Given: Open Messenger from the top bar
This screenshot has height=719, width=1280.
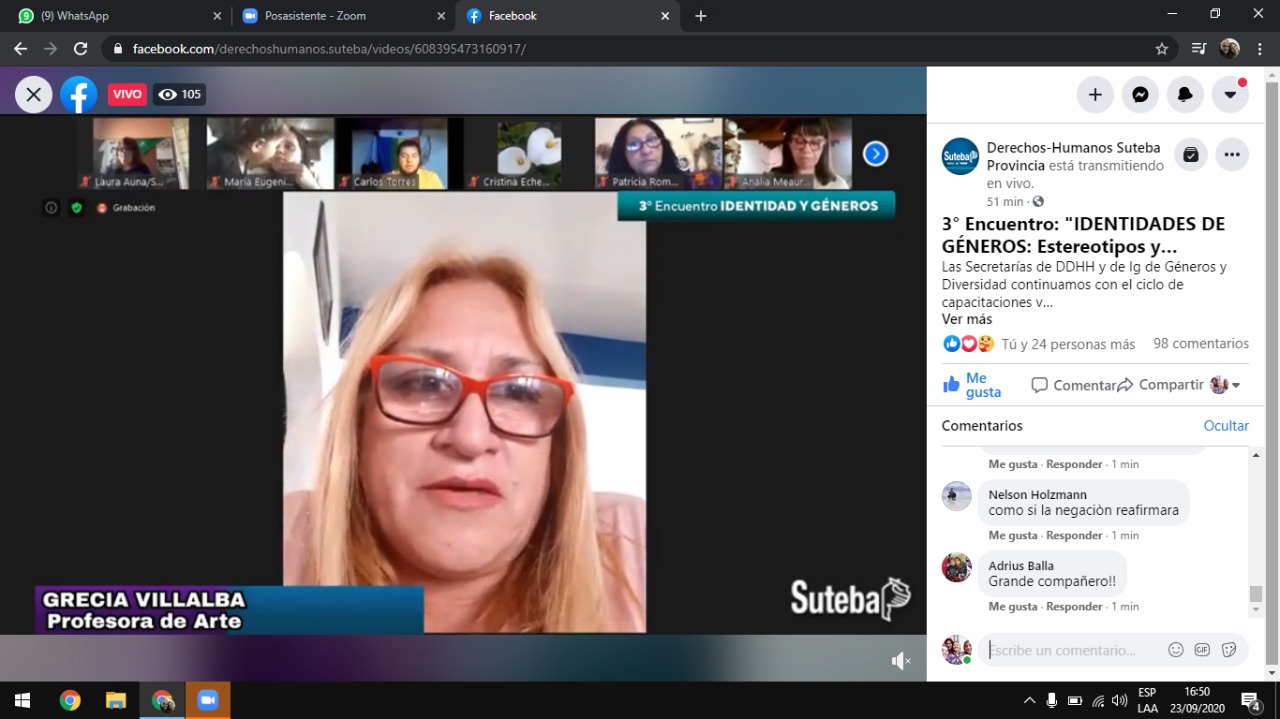Looking at the screenshot, I should tap(1140, 95).
